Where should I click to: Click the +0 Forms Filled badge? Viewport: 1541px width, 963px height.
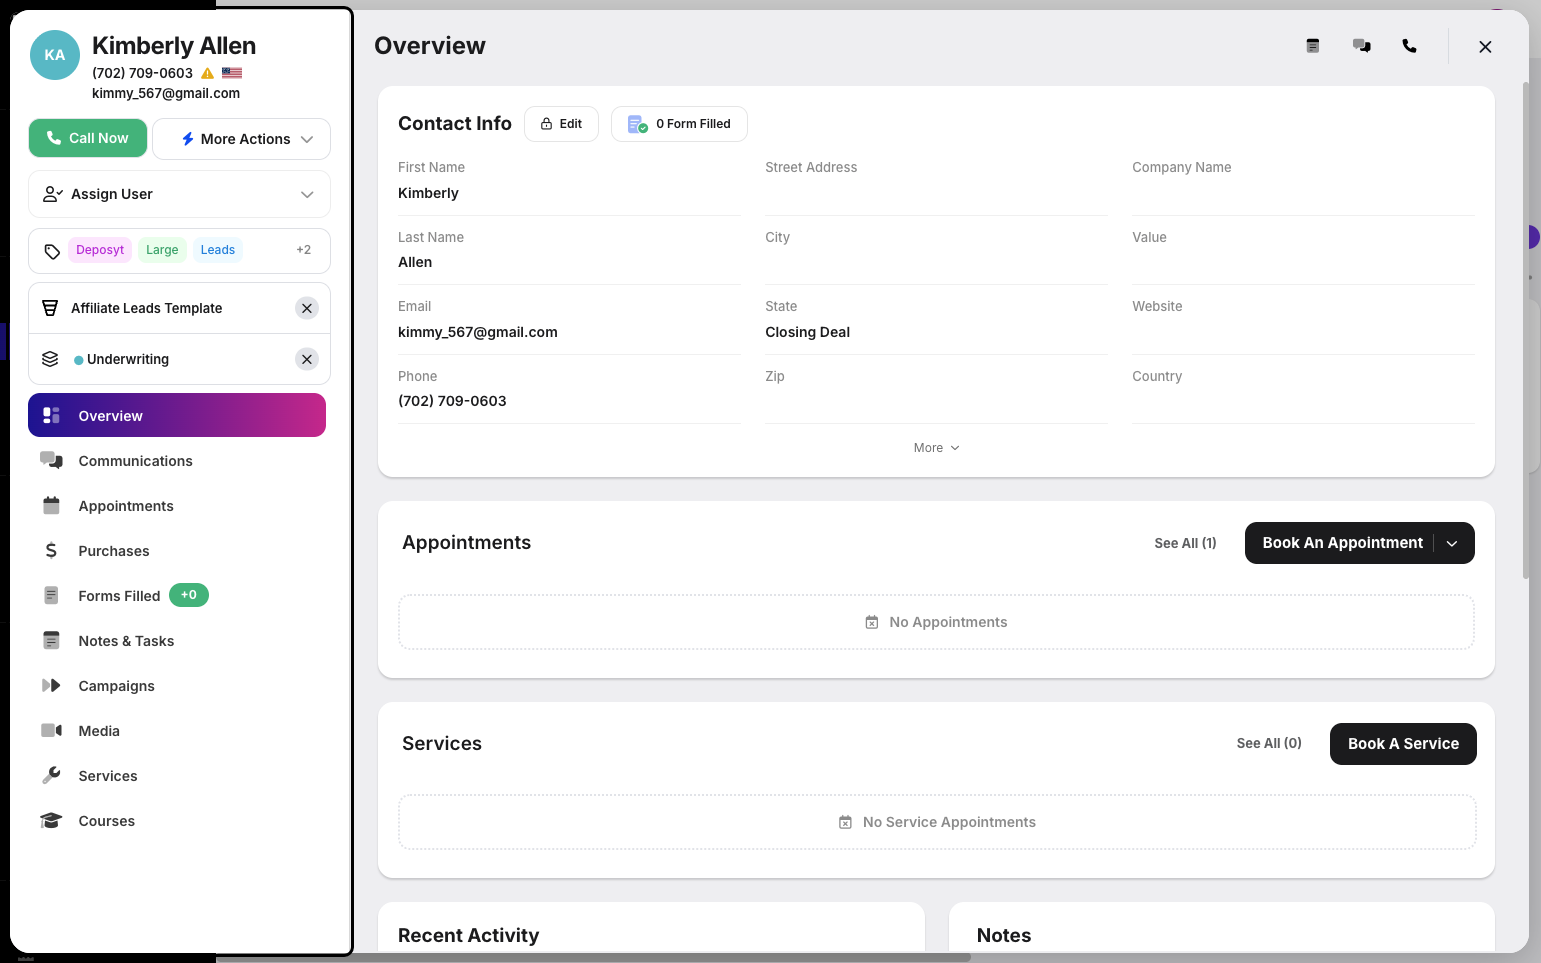189,595
